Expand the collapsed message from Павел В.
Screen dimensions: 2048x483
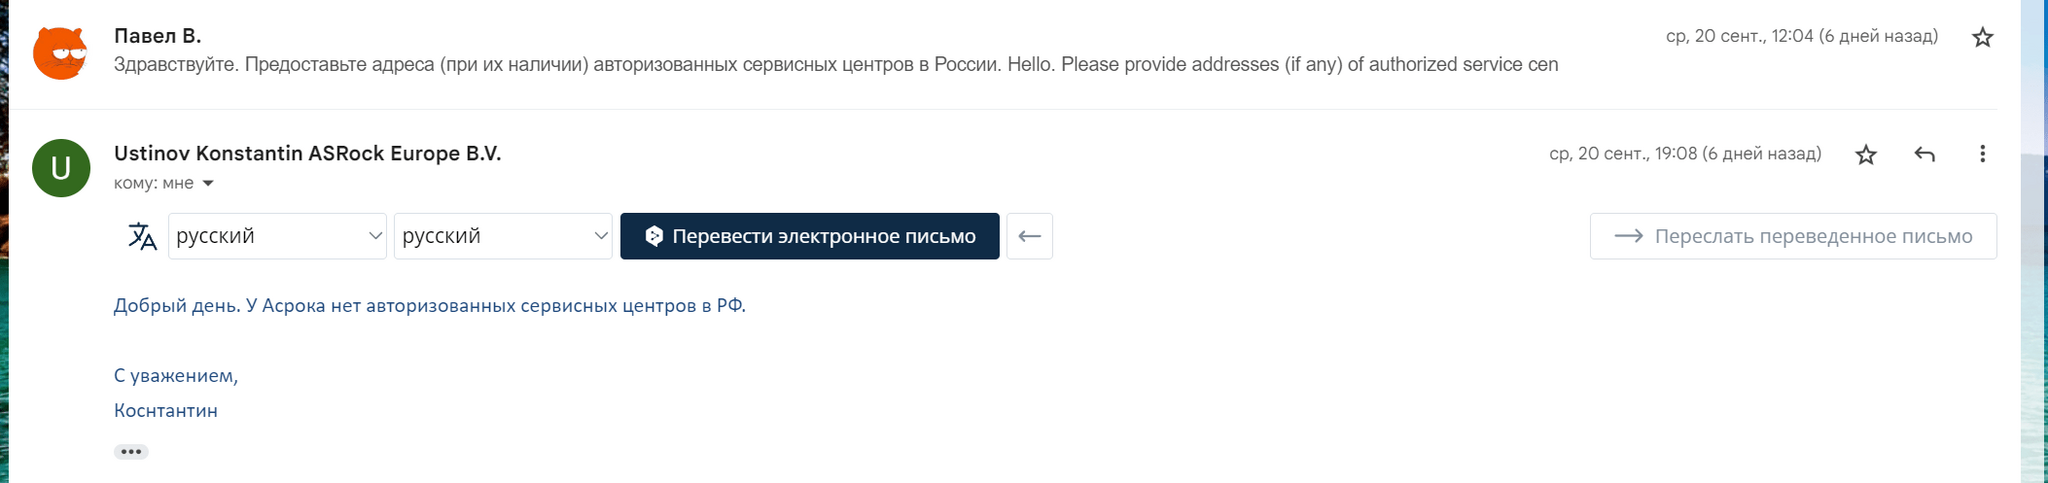point(835,65)
